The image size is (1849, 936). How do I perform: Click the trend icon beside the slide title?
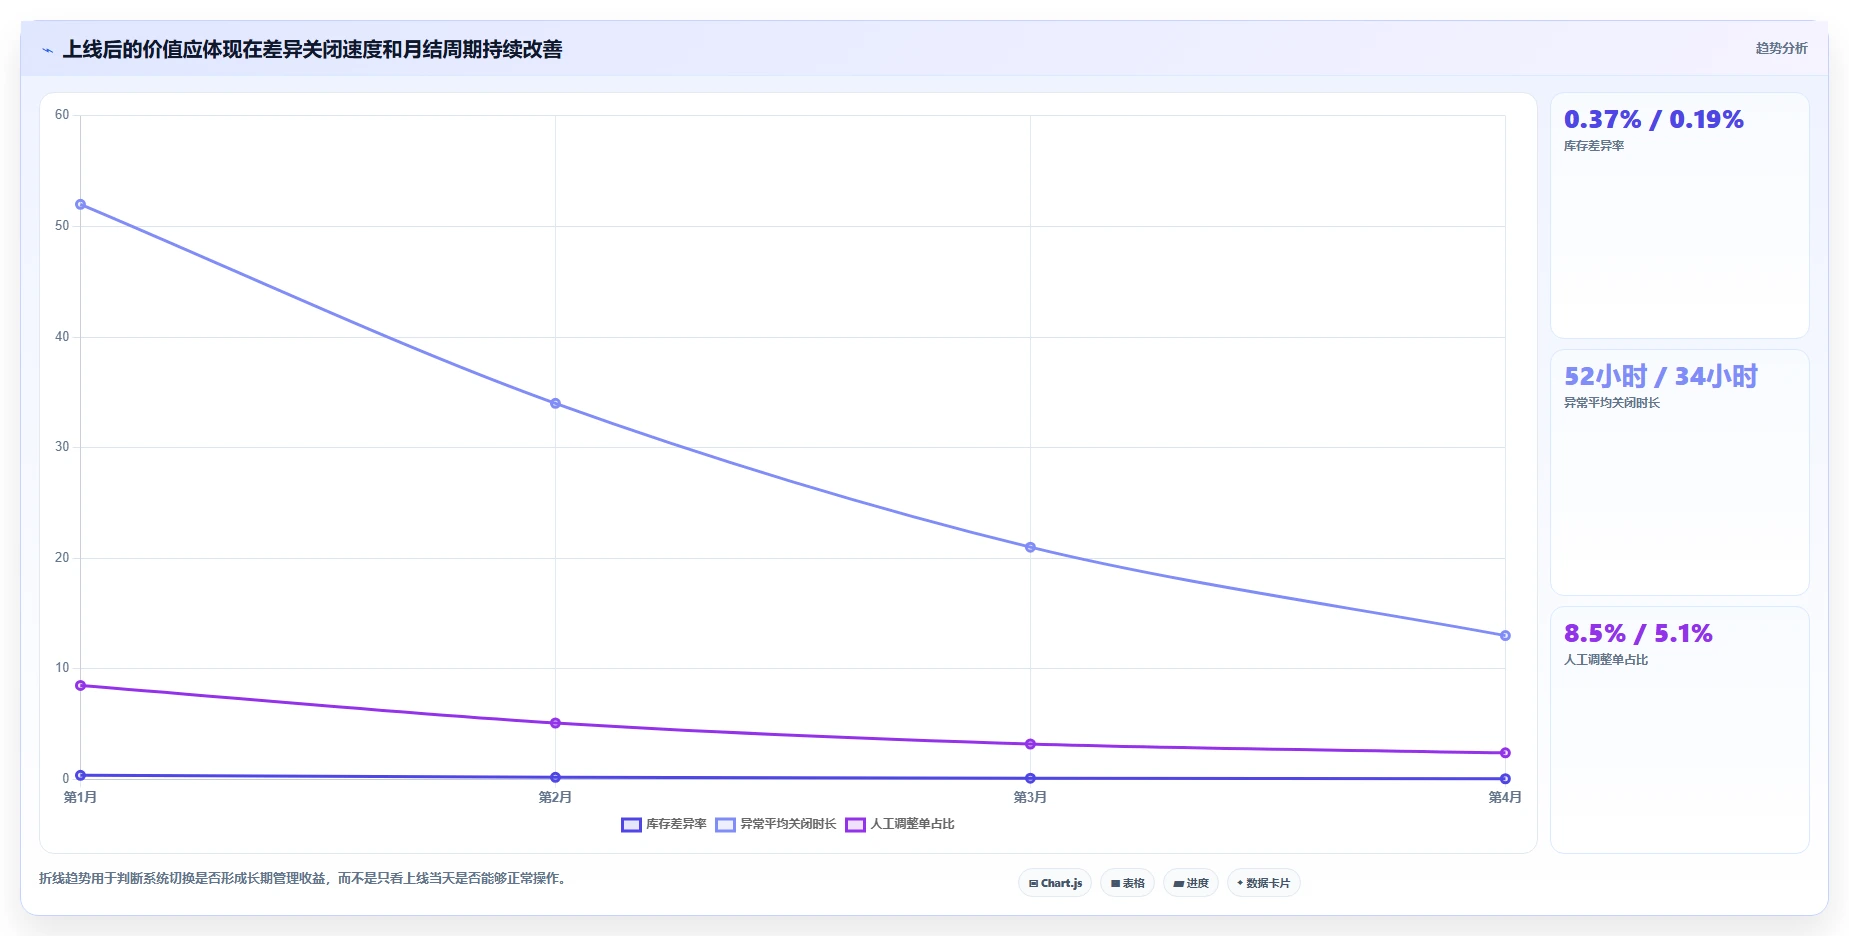click(47, 50)
